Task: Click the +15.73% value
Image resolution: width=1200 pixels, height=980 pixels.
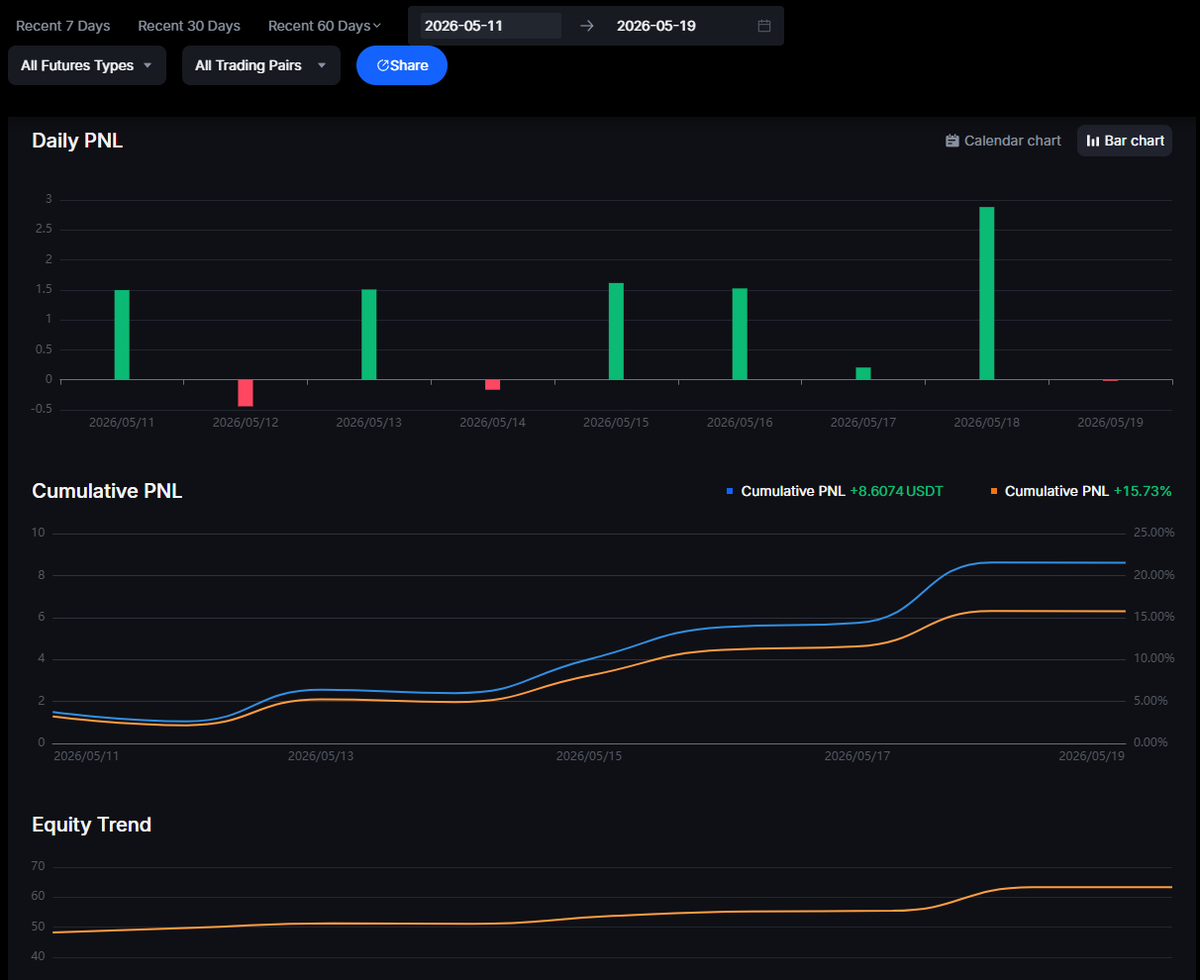Action: coord(1142,491)
